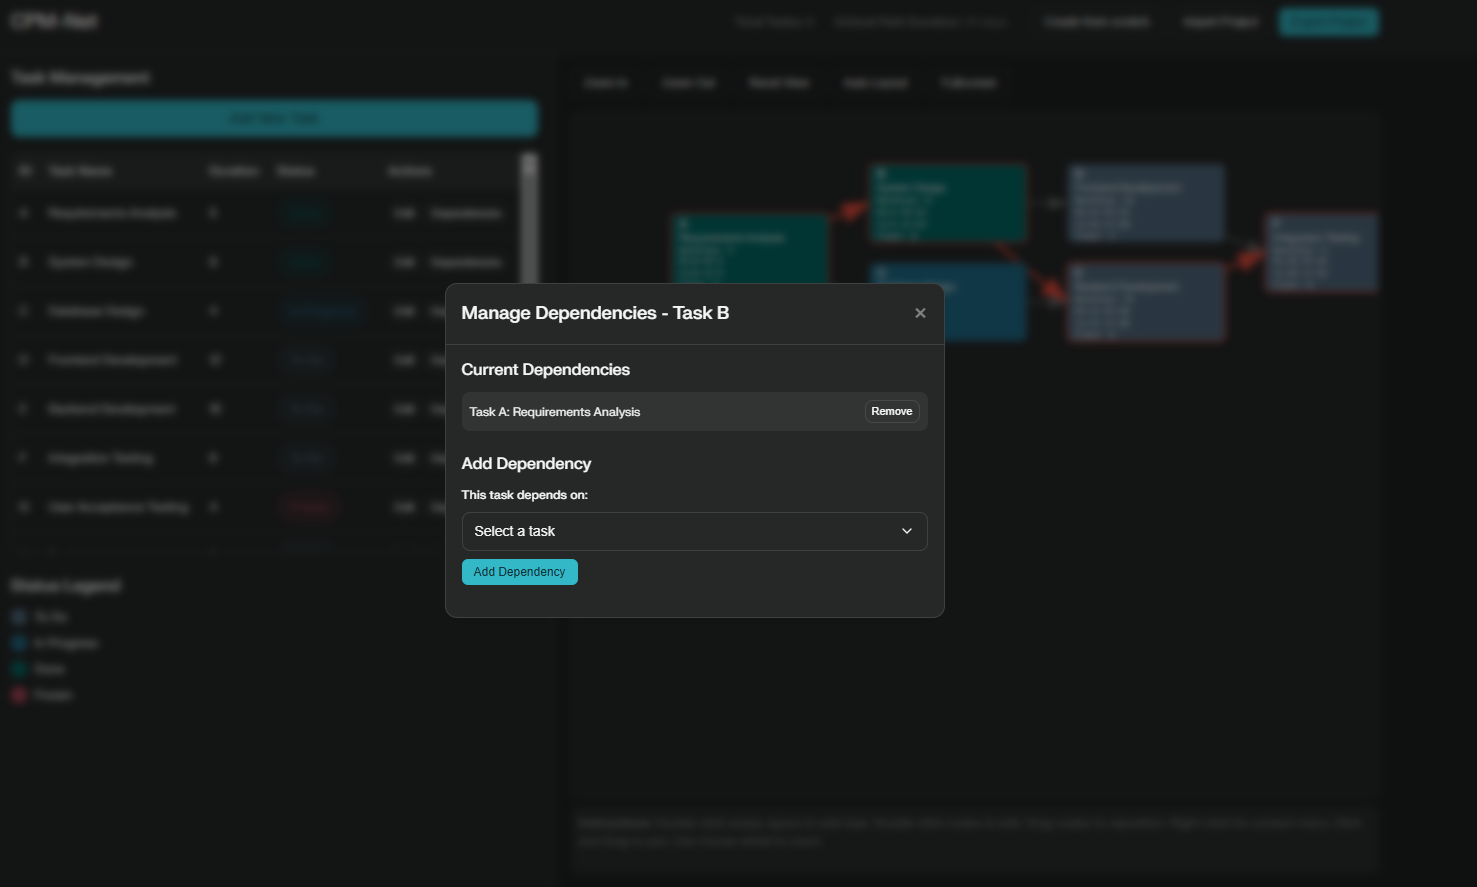This screenshot has height=887, width=1477.
Task: Click the To Do legend color swatch
Action: (x=19, y=617)
